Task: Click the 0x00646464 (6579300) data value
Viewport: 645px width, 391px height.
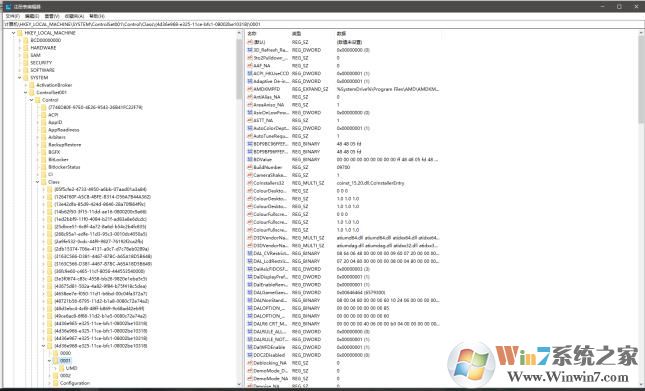Action: [x=361, y=292]
